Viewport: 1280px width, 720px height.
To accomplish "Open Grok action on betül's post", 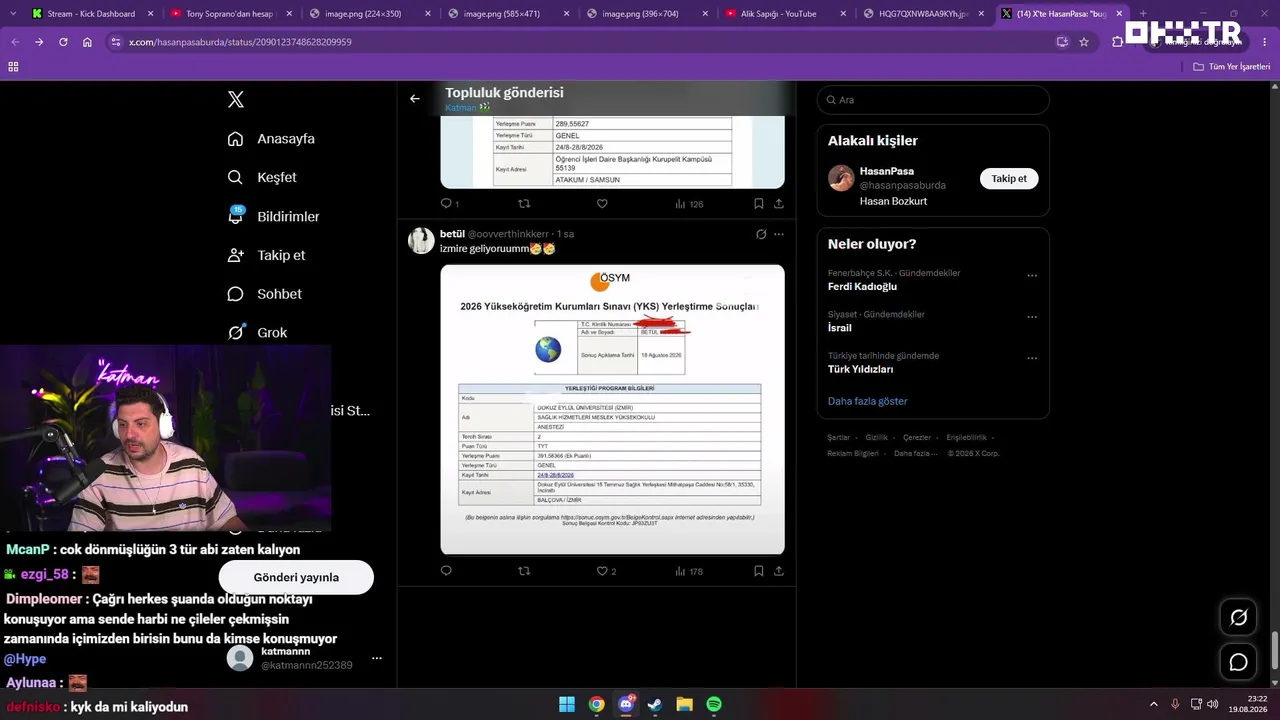I will (761, 234).
